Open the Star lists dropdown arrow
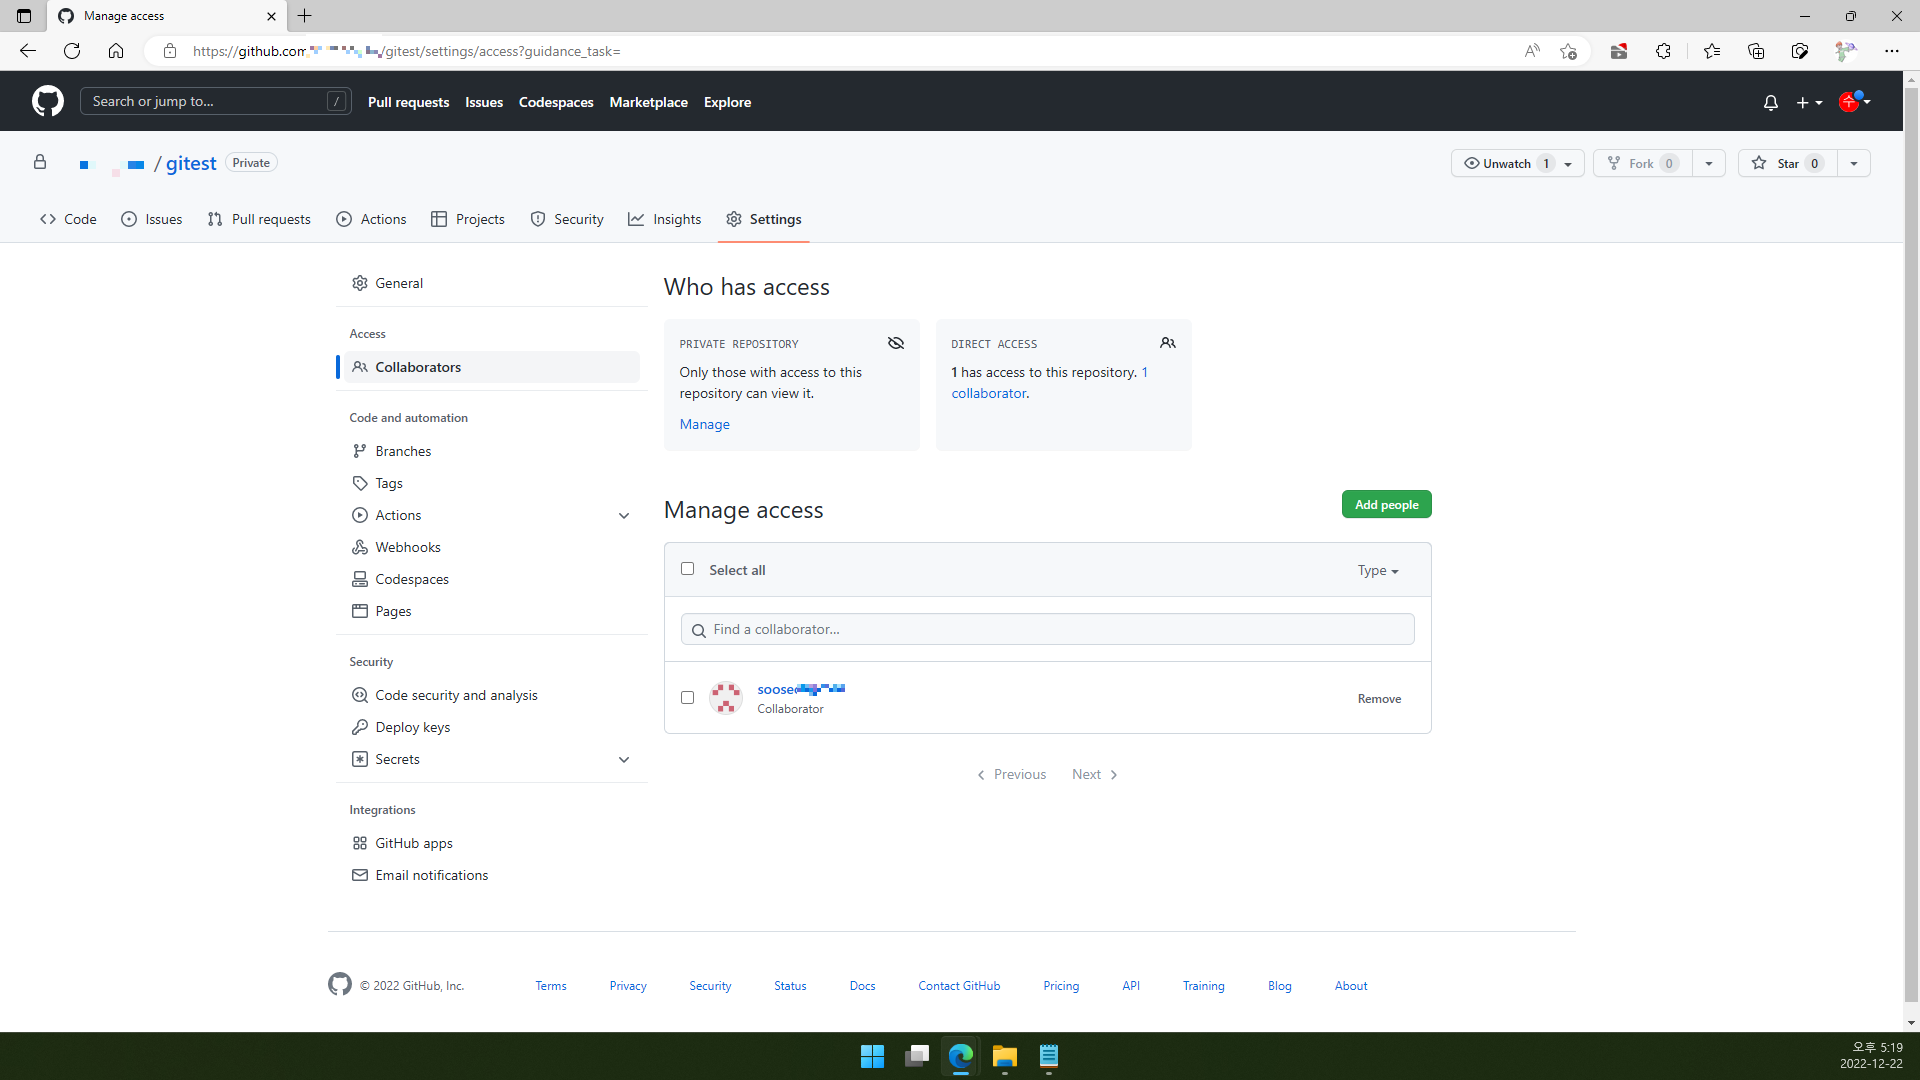The image size is (1920, 1080). [x=1854, y=164]
